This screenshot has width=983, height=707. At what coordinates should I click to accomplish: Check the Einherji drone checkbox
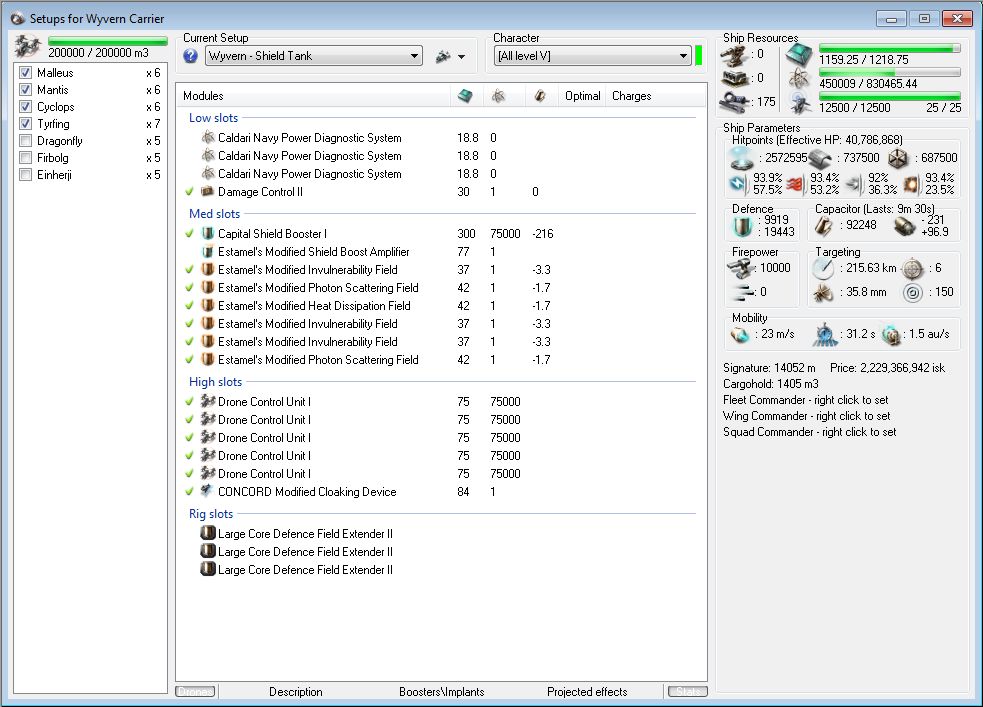26,174
